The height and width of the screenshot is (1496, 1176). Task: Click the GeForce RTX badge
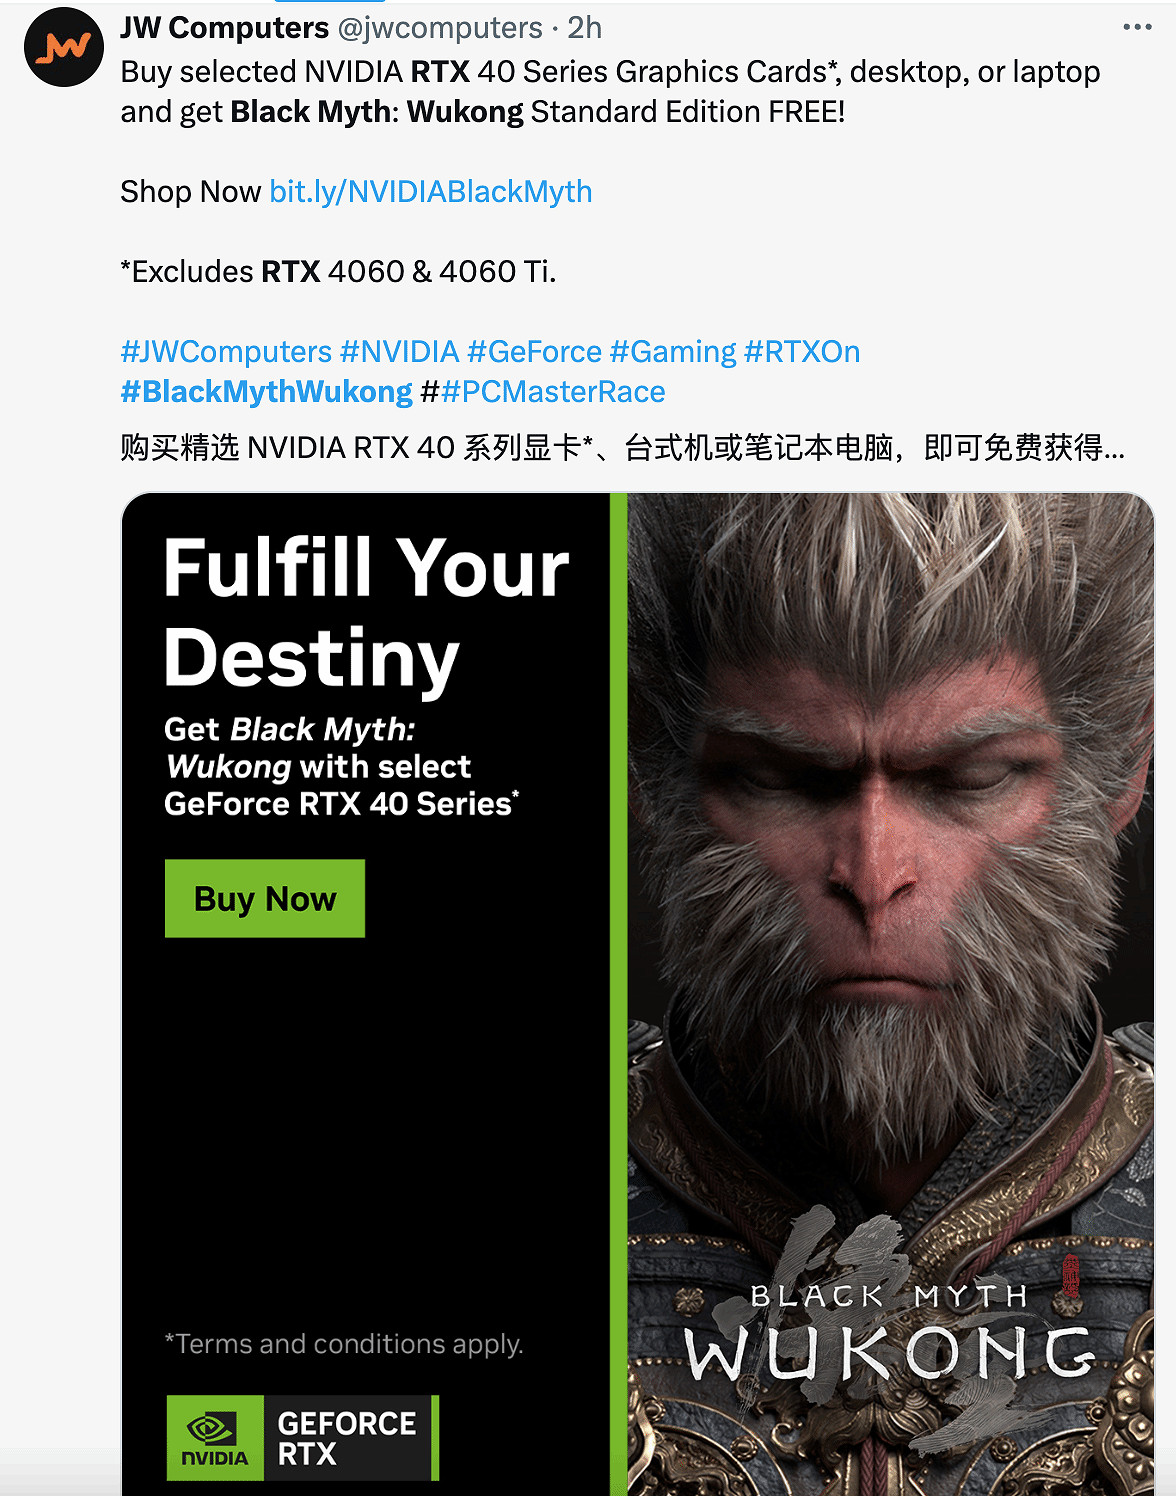(x=303, y=1438)
